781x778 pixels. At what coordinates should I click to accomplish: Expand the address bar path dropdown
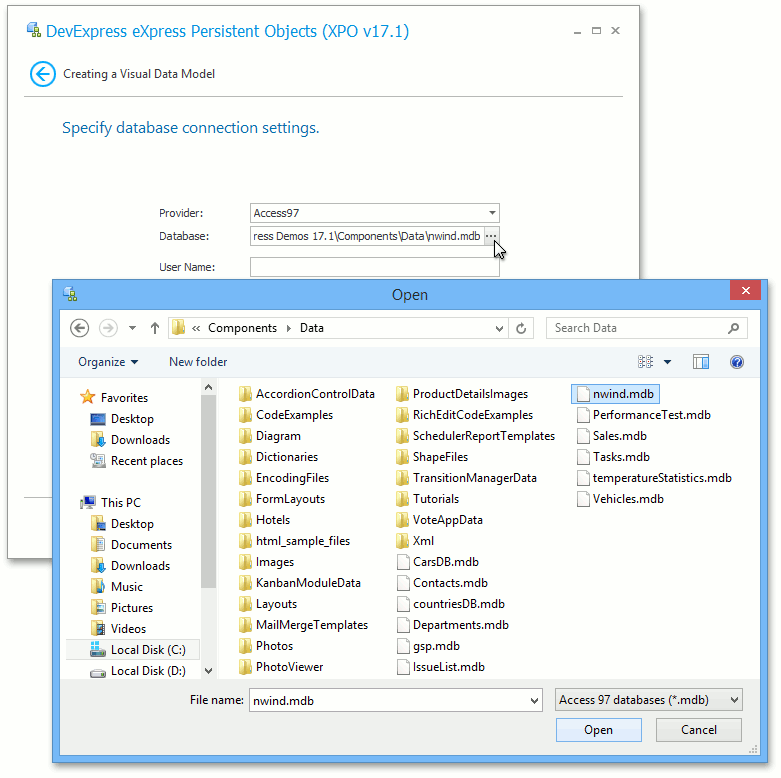coord(499,328)
